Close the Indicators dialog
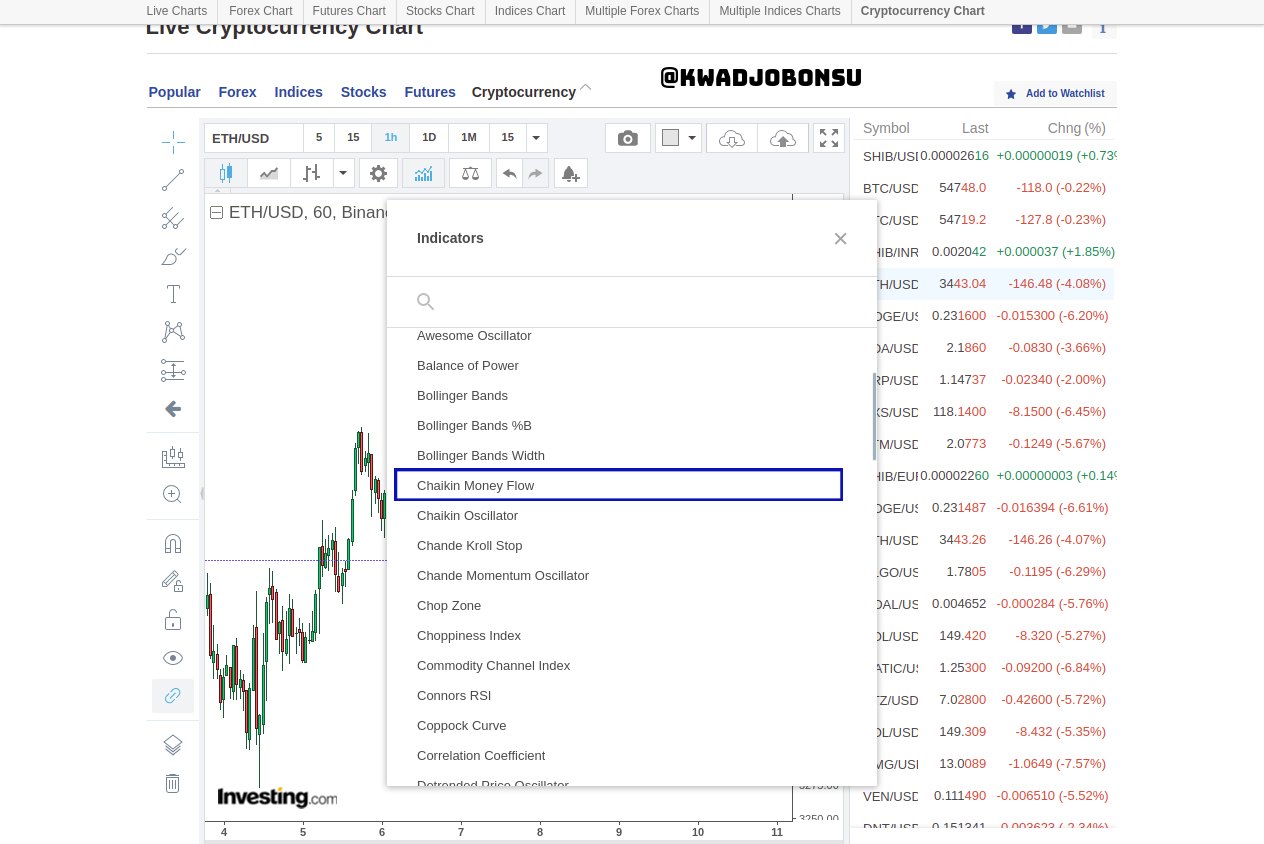The height and width of the screenshot is (844, 1264). (x=840, y=238)
